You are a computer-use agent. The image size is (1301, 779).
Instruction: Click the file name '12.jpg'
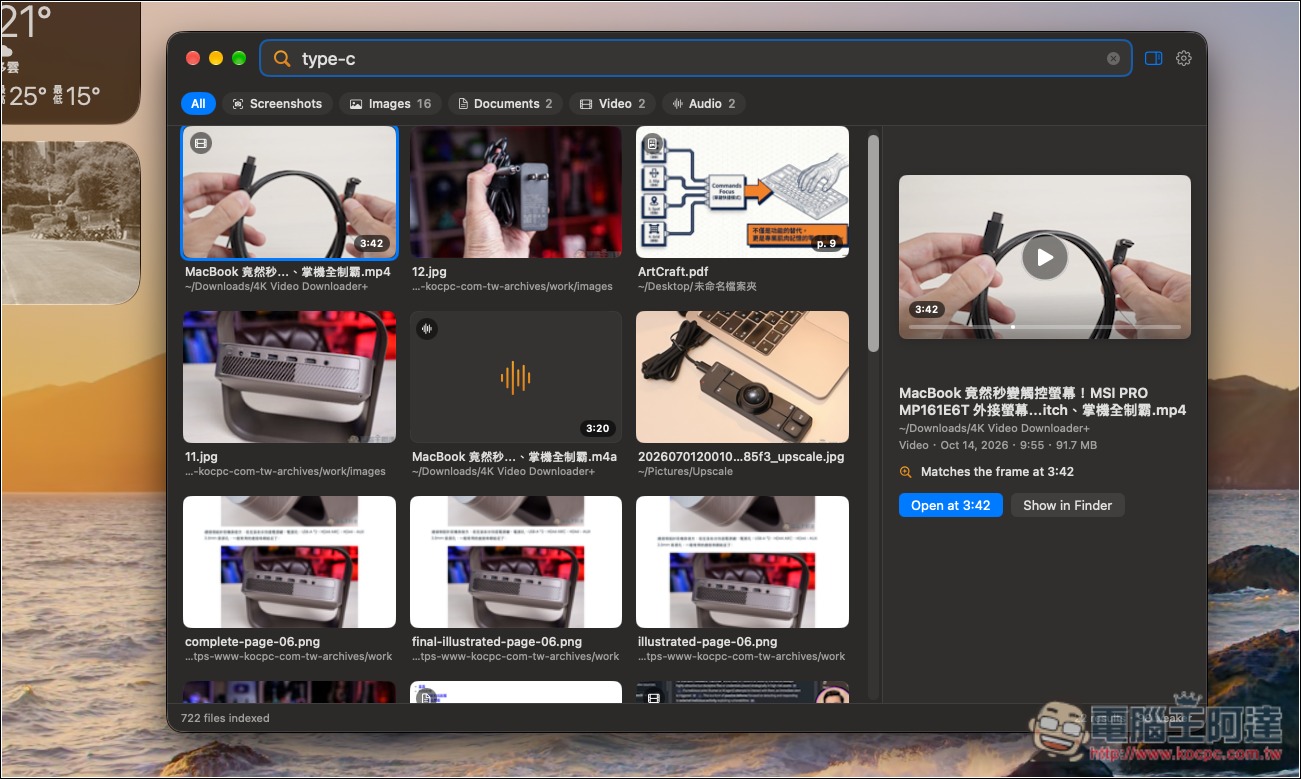point(429,272)
